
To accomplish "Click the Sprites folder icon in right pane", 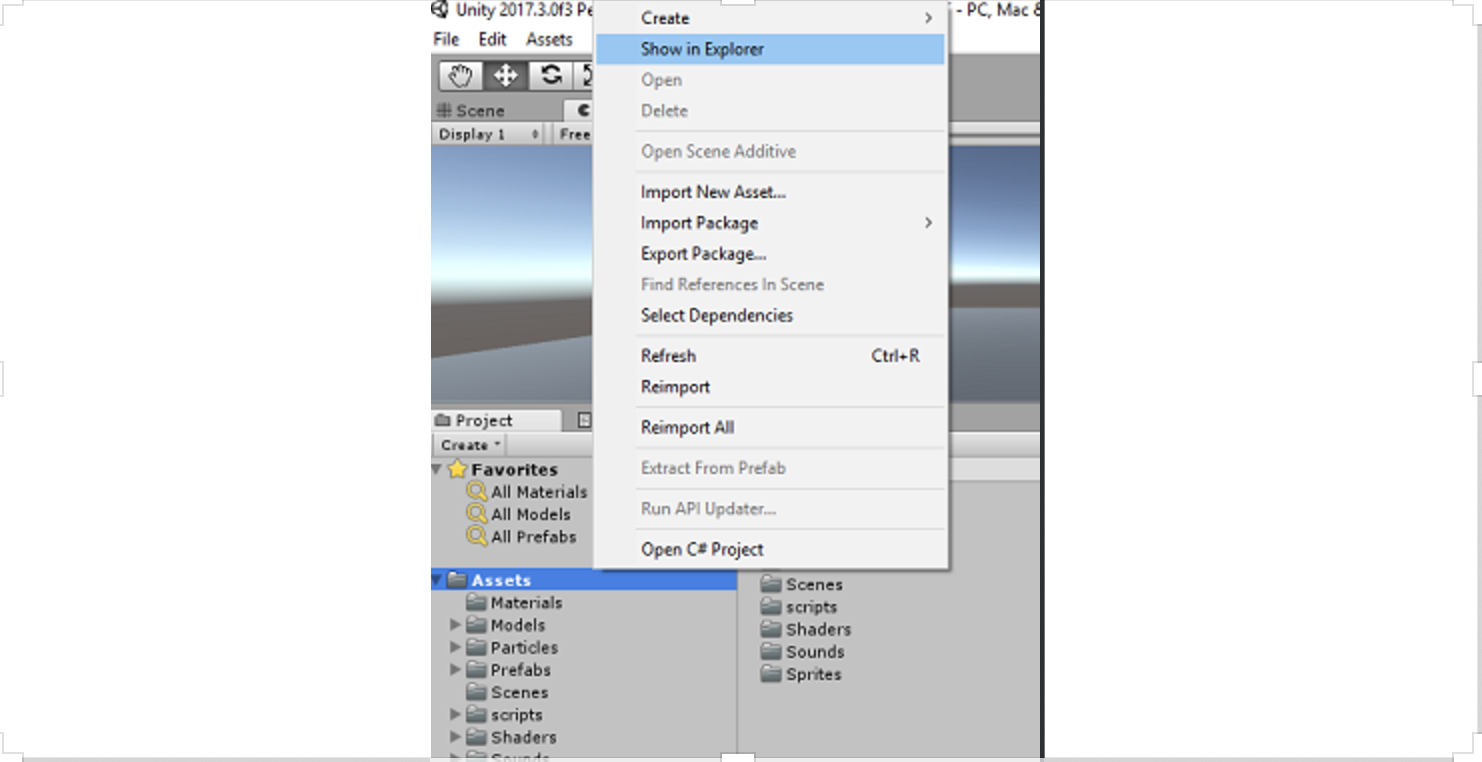I will pos(770,674).
